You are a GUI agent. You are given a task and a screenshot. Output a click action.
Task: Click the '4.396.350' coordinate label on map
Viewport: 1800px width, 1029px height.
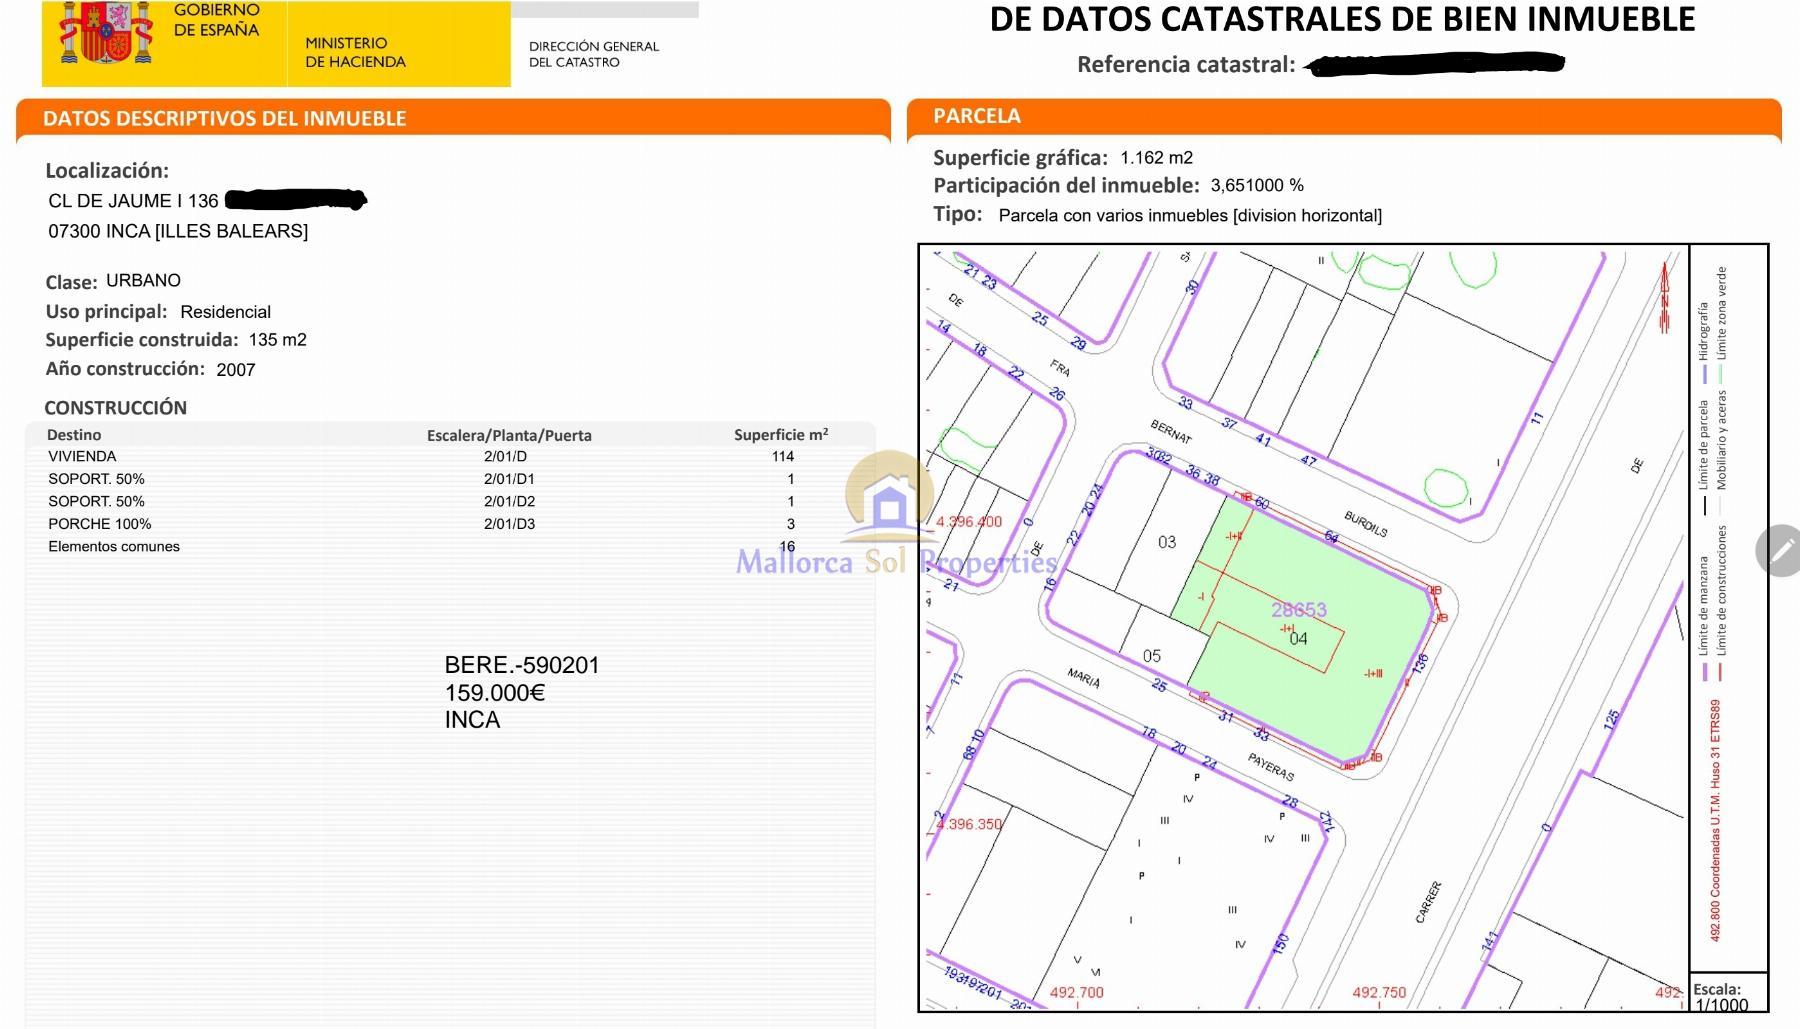968,824
